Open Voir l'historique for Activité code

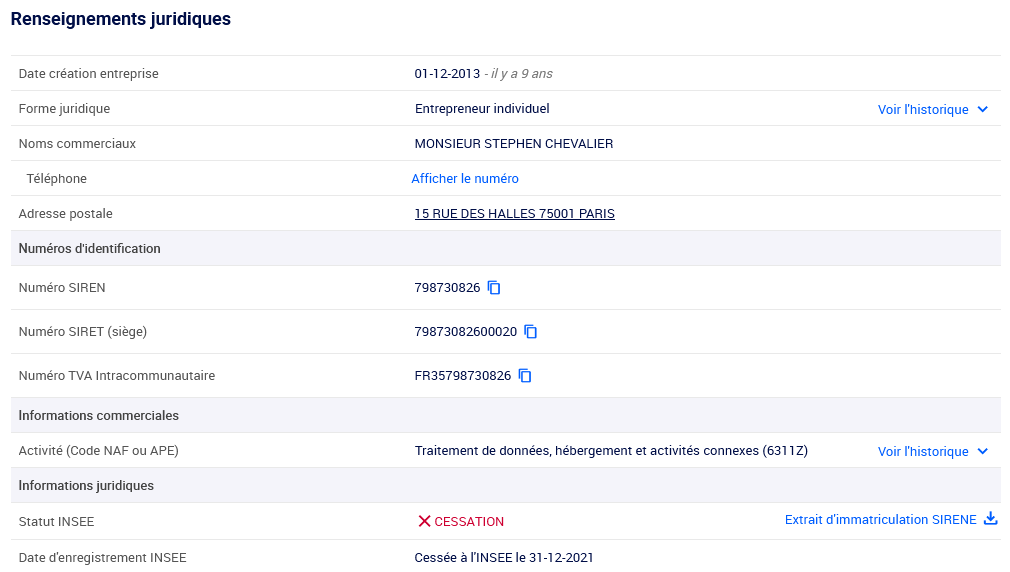[x=923, y=452]
